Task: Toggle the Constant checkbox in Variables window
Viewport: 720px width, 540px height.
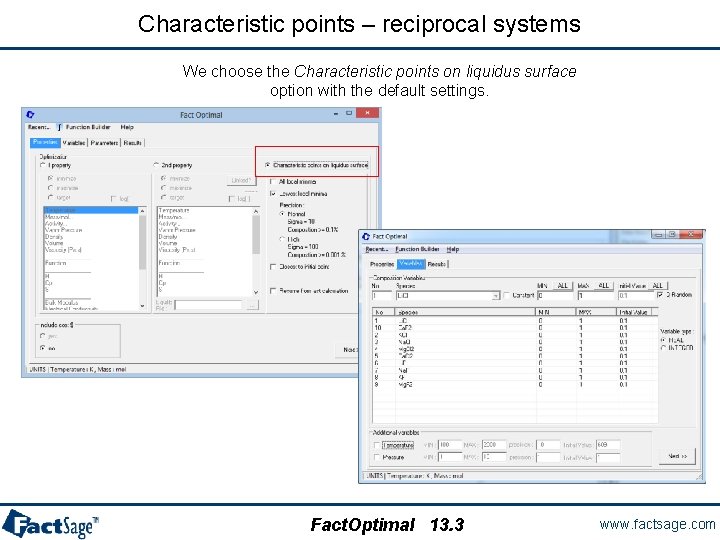Action: click(x=506, y=295)
